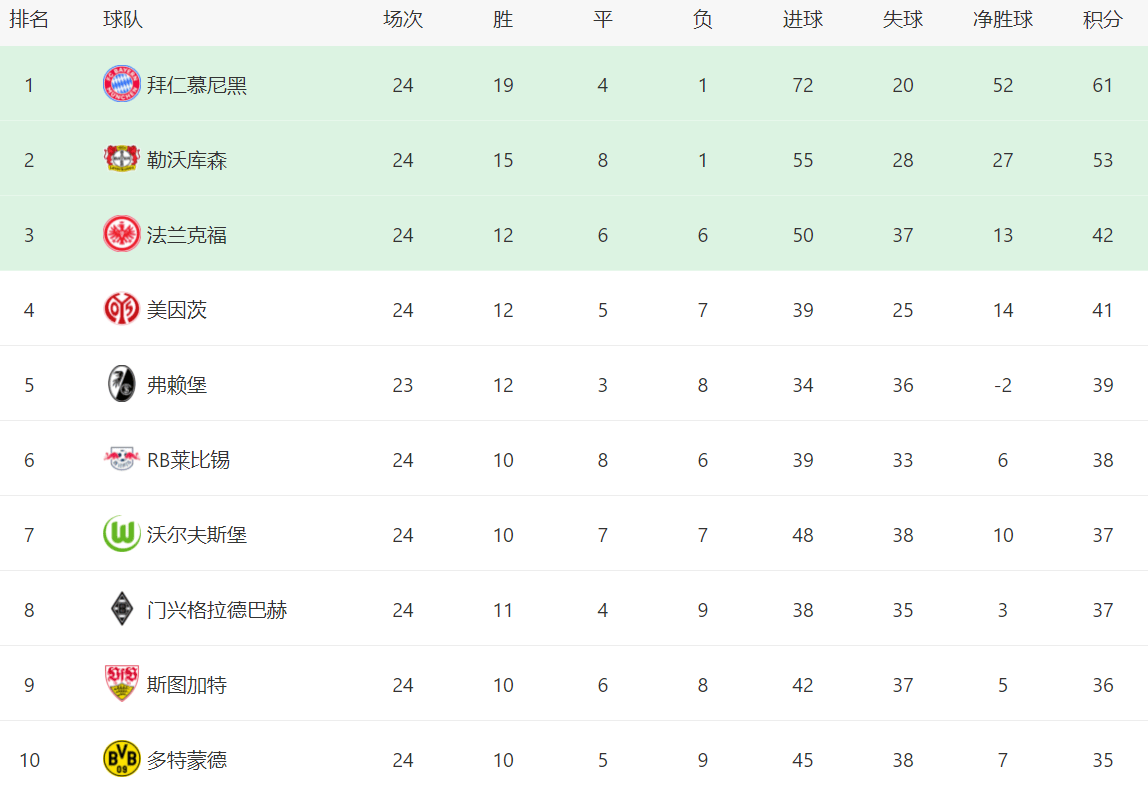Screen dimensions: 1148x789
Task: Select the Wolfsburg green W logo
Action: coord(122,534)
